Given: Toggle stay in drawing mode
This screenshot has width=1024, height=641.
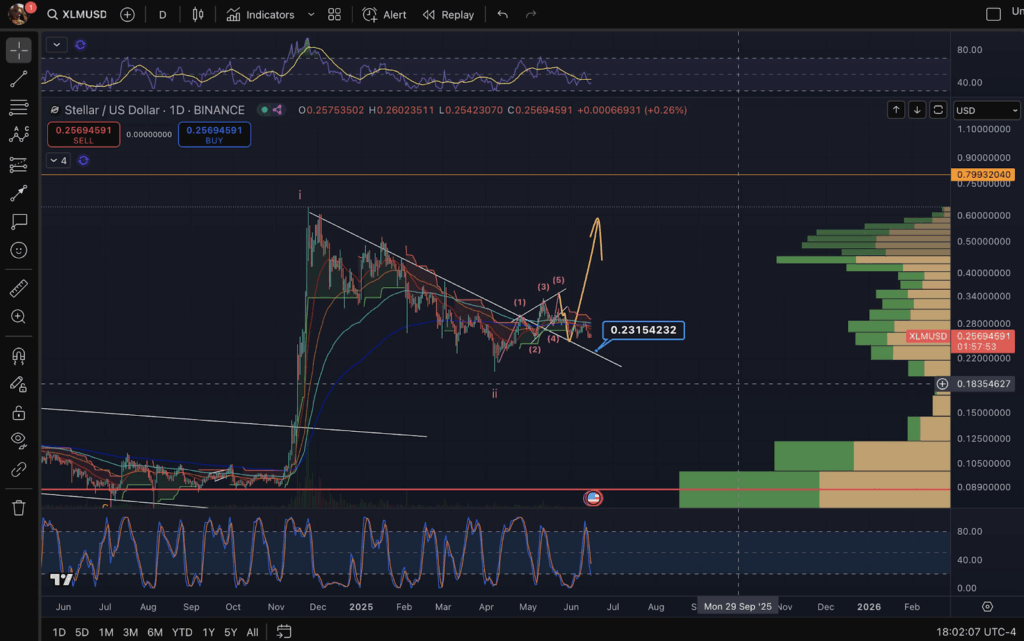Looking at the screenshot, I should coord(19,384).
